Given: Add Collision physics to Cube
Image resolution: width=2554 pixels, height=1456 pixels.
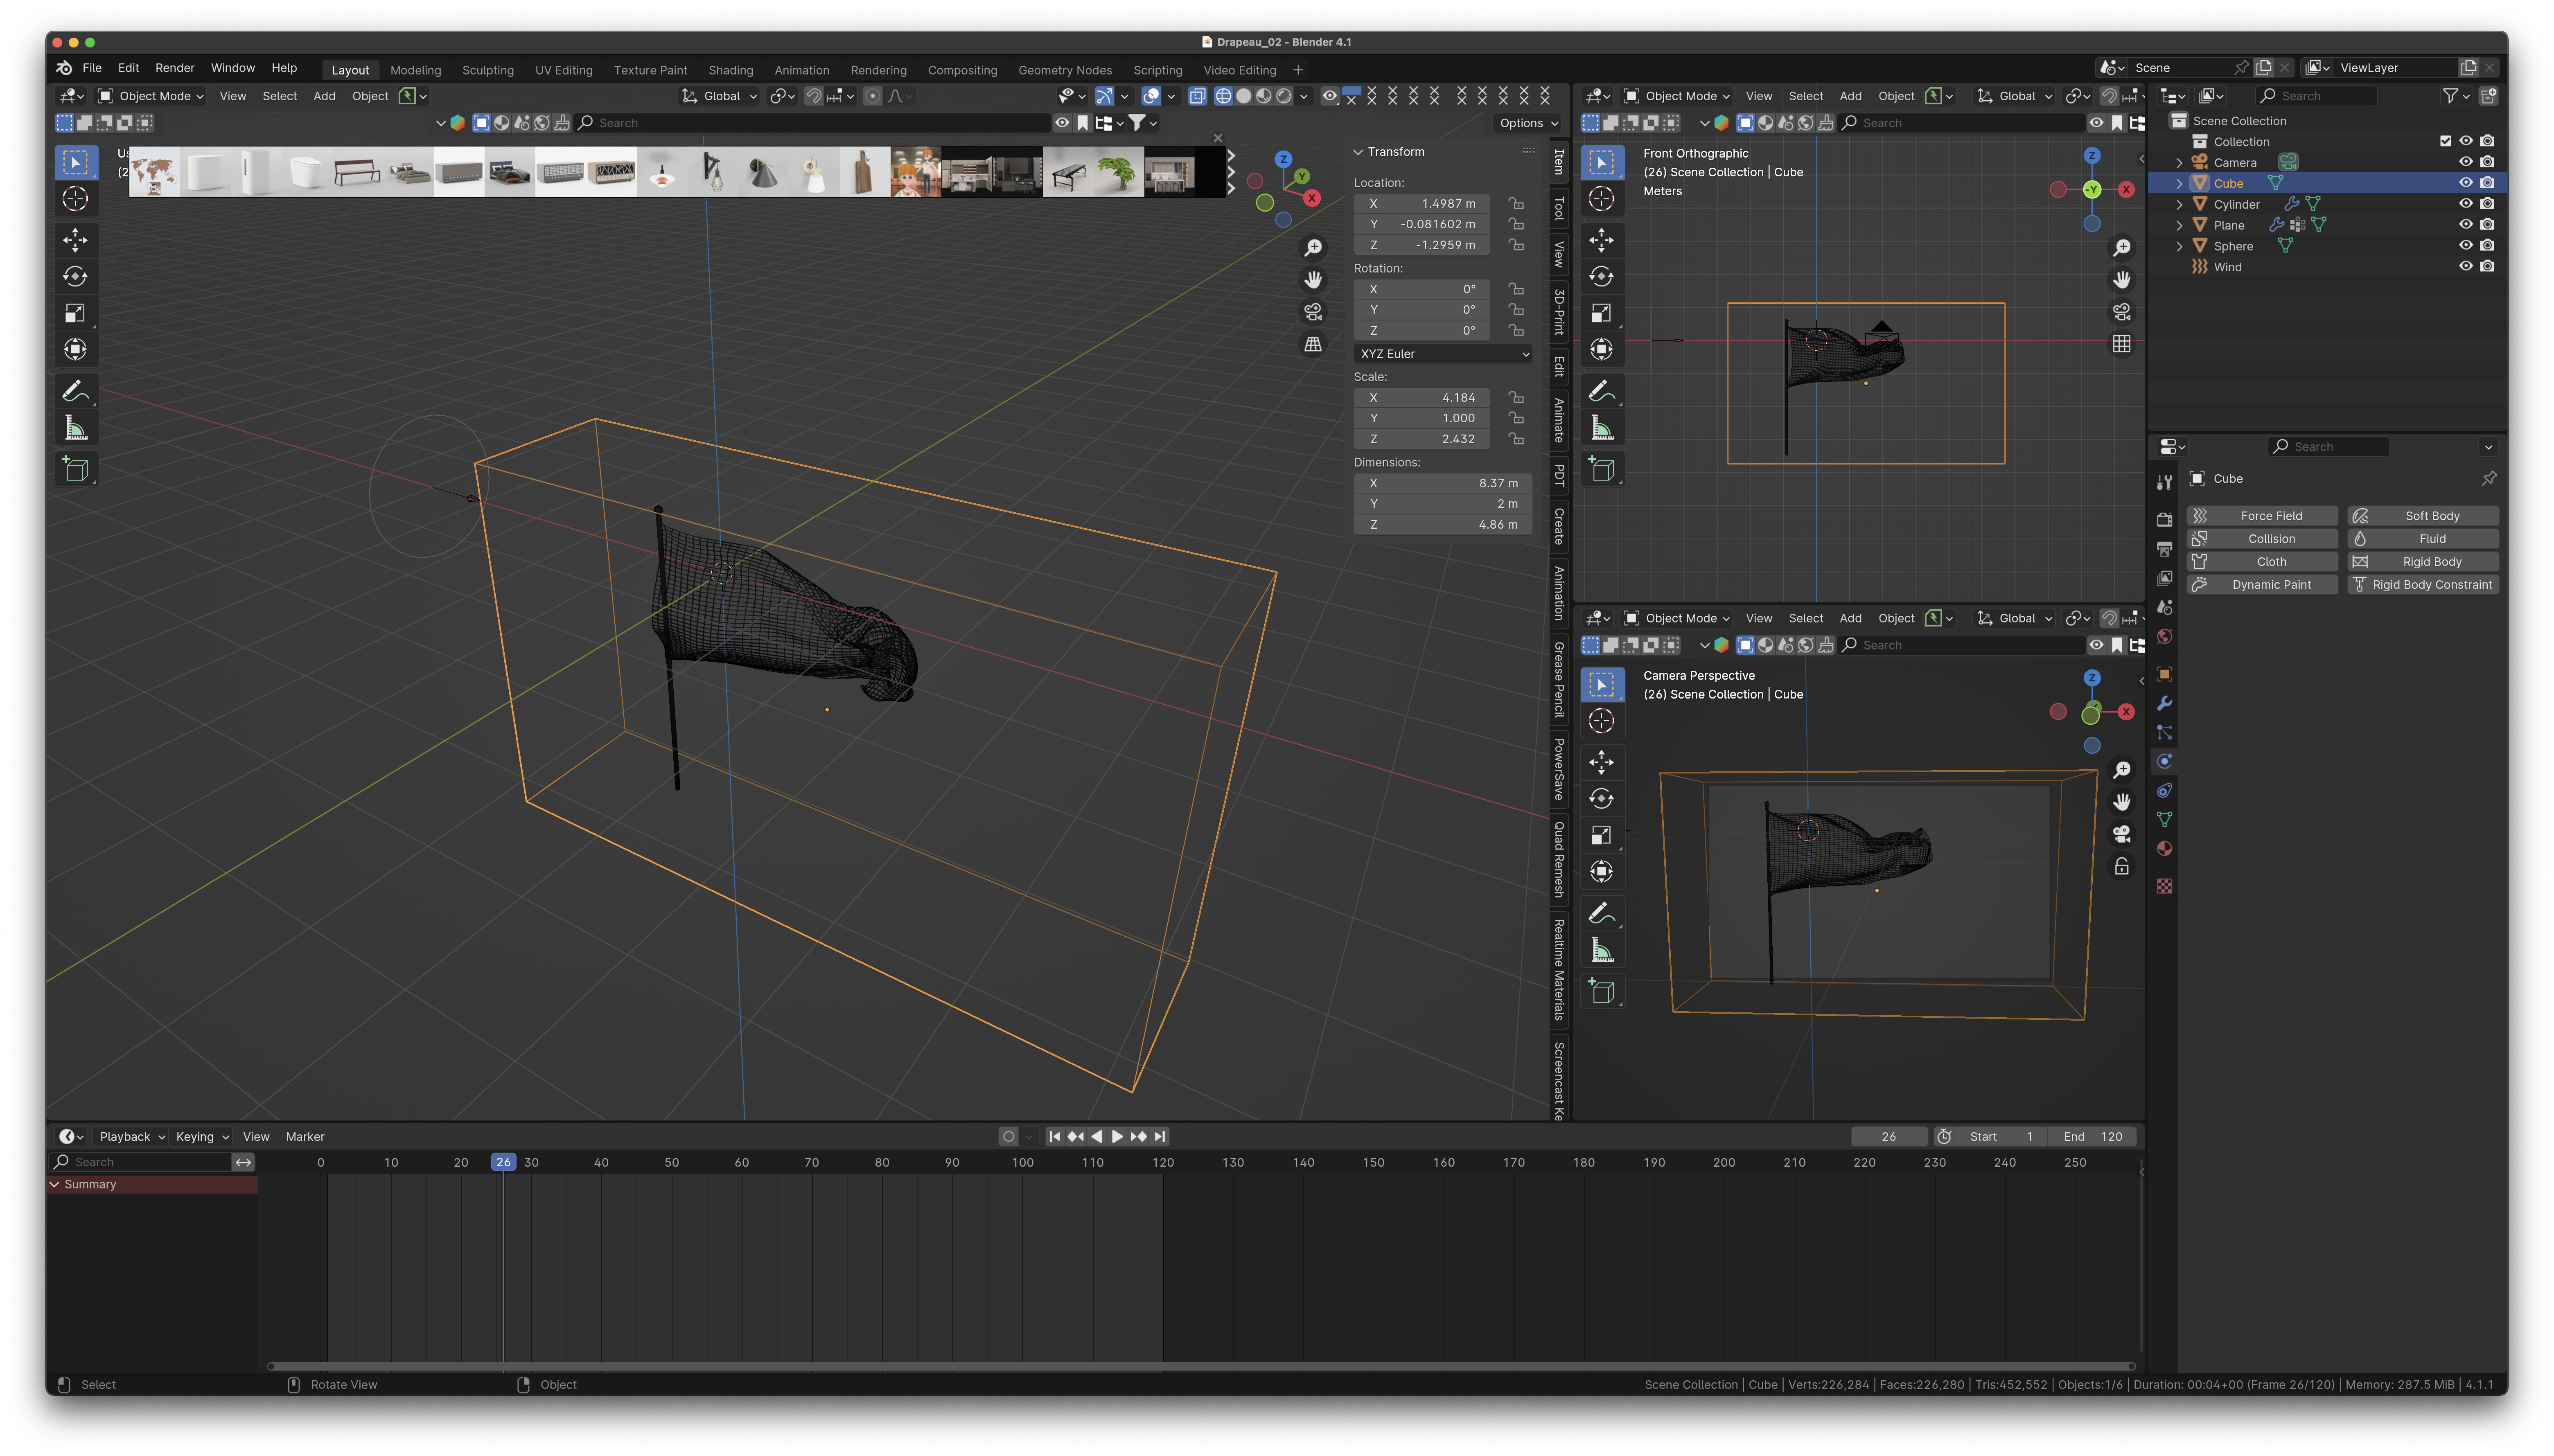Looking at the screenshot, I should pyautogui.click(x=2262, y=539).
